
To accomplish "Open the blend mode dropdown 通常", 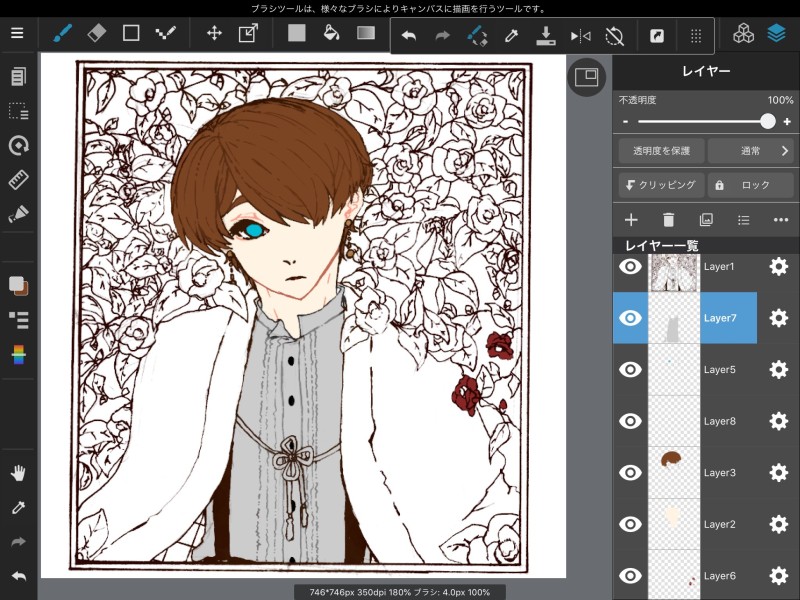I will click(751, 151).
